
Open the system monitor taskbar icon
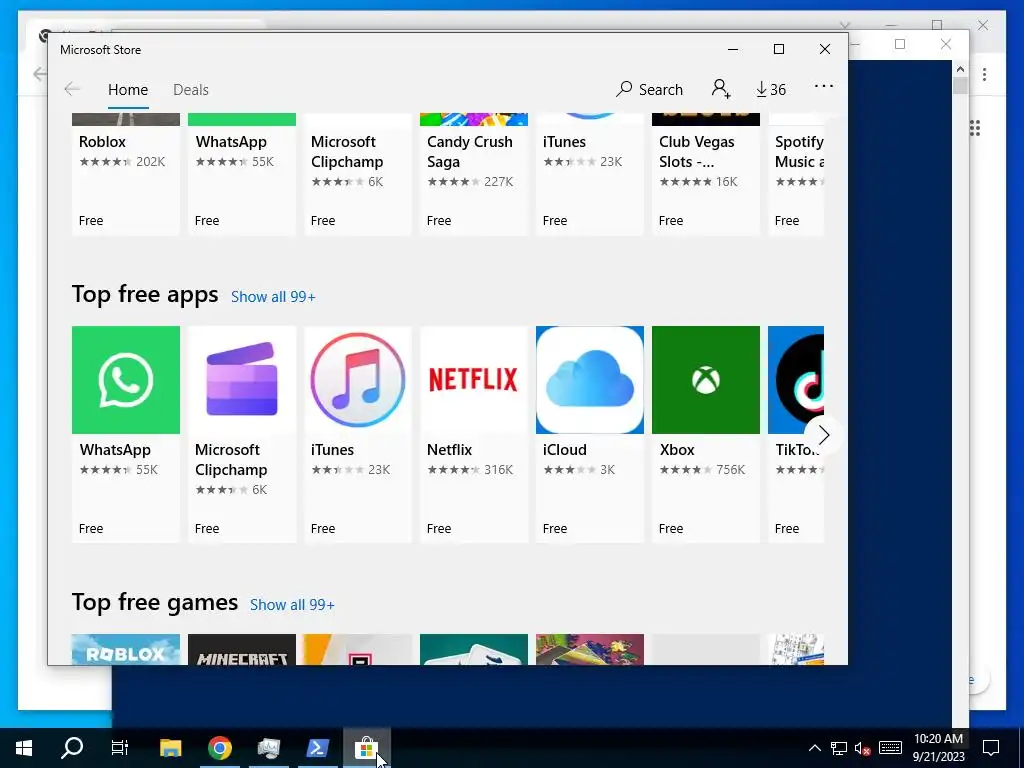pos(268,748)
